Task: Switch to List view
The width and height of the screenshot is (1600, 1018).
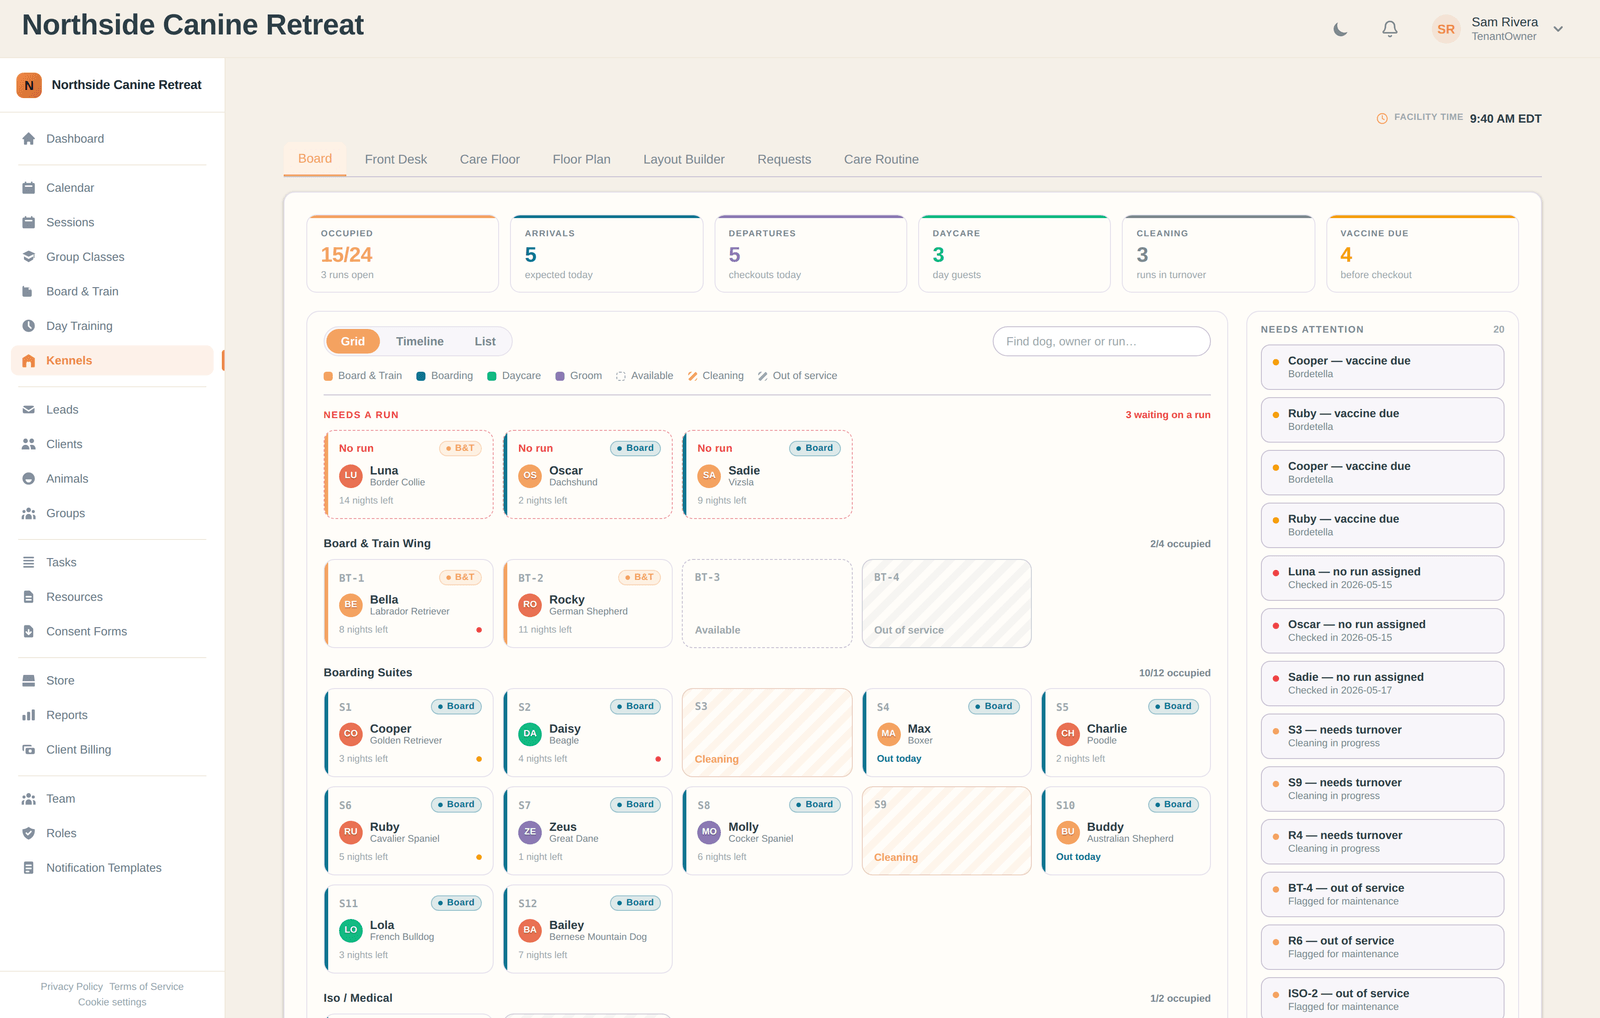Action: tap(485, 341)
